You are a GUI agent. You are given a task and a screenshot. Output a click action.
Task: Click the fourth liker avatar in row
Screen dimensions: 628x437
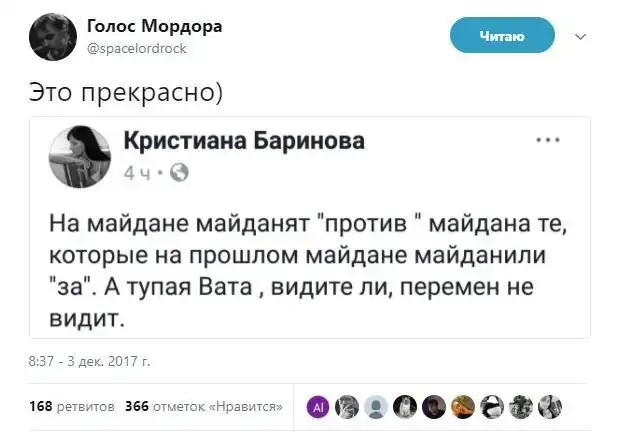[405, 406]
